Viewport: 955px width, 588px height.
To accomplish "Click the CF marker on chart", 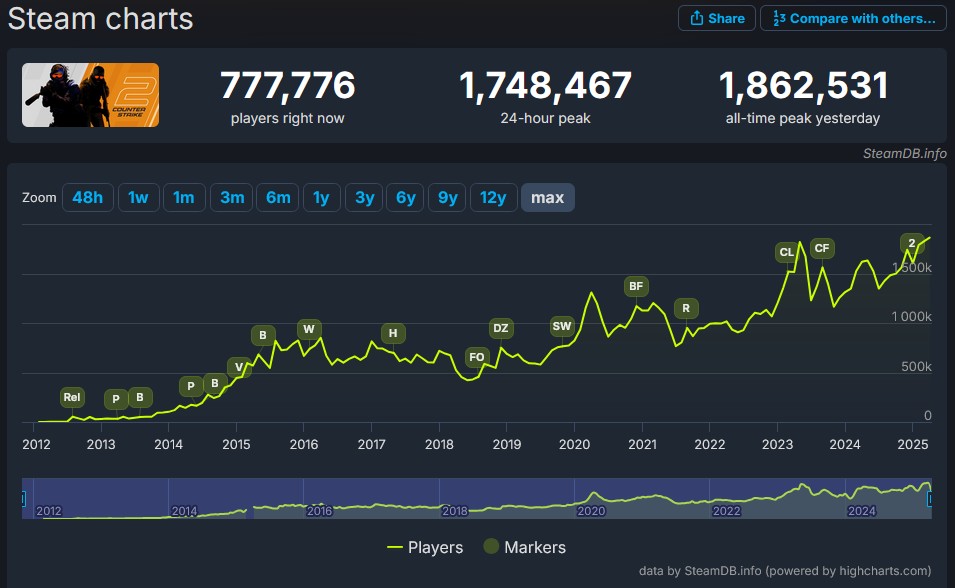I will tap(822, 248).
